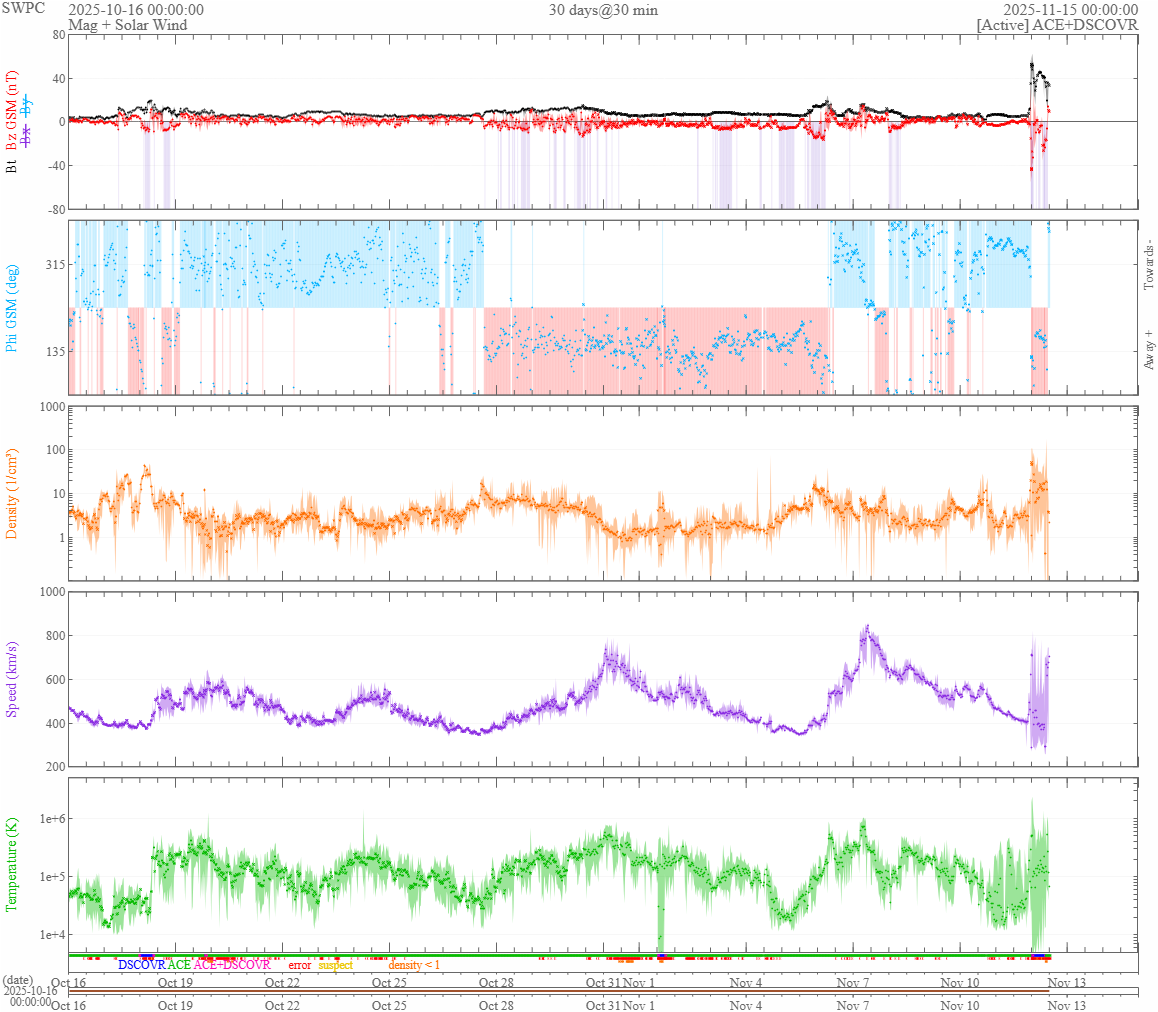Click the blue DSCOVR legend entry
The image size is (1158, 1012).
tap(141, 965)
